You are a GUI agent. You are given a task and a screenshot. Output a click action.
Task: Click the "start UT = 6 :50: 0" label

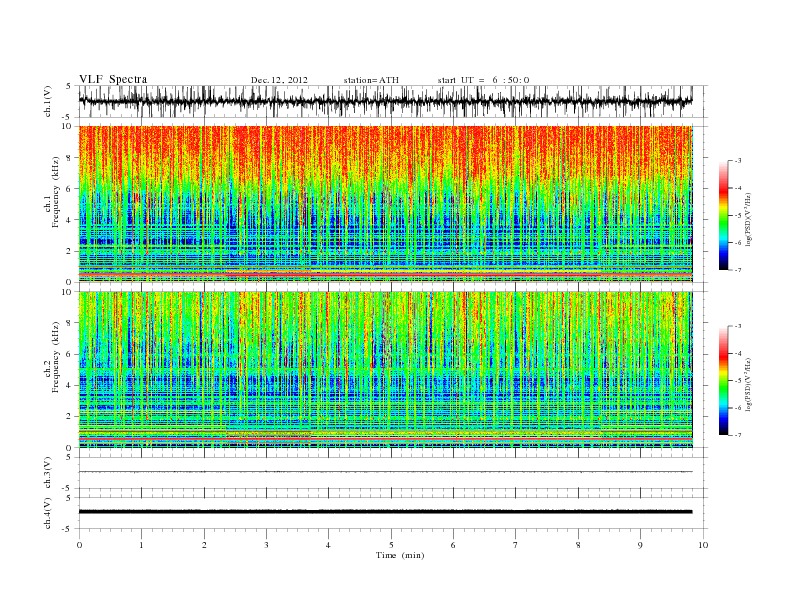click(x=483, y=80)
